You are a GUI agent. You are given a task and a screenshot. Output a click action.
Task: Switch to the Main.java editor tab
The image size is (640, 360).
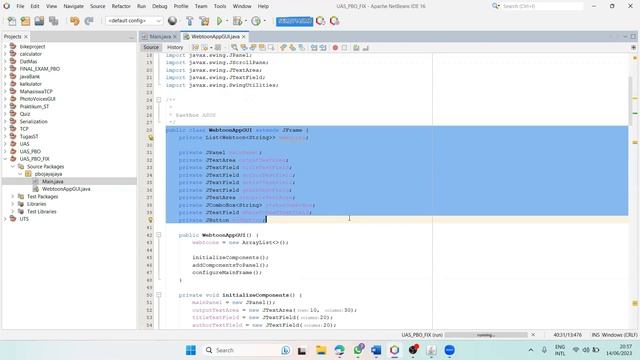(160, 37)
